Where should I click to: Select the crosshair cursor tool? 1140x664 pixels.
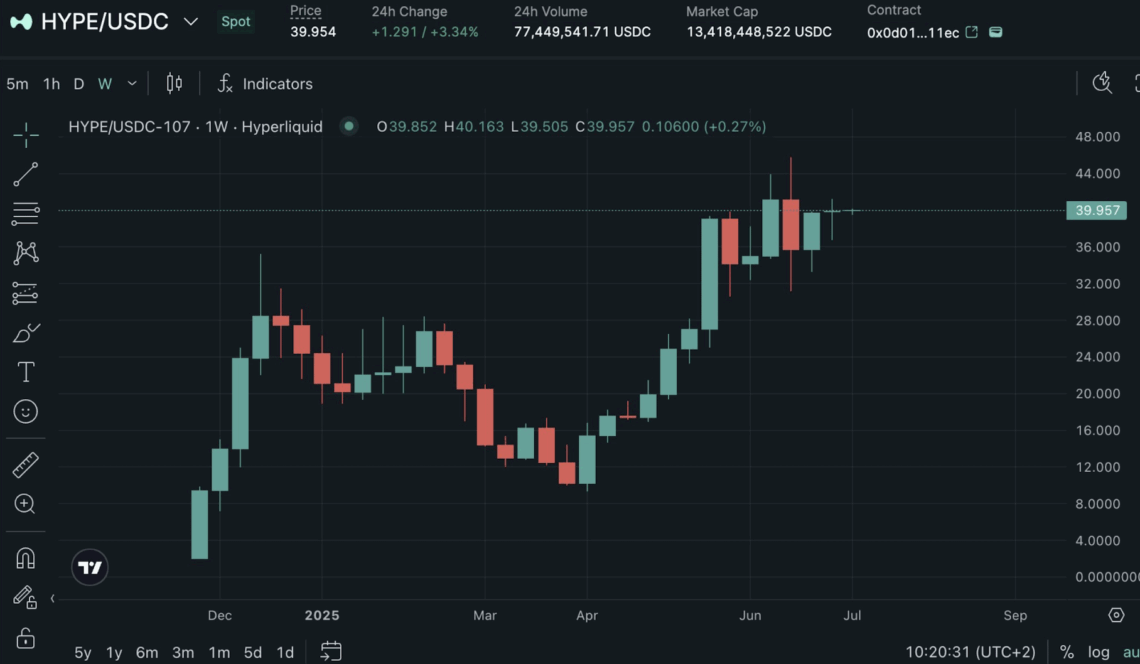[x=25, y=133]
